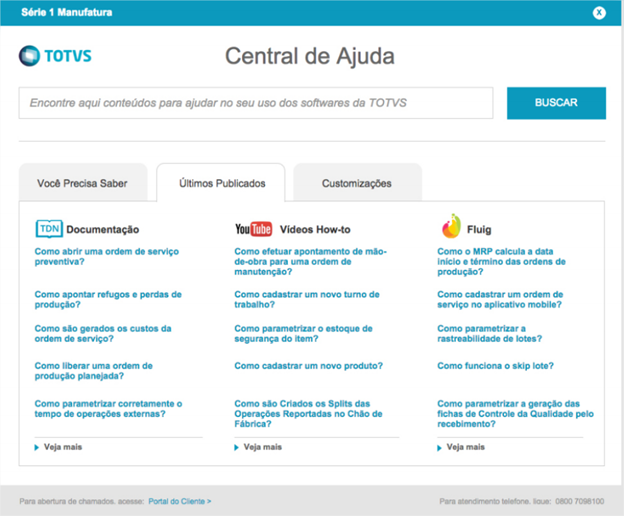Click the YouTube logo icon

point(254,229)
